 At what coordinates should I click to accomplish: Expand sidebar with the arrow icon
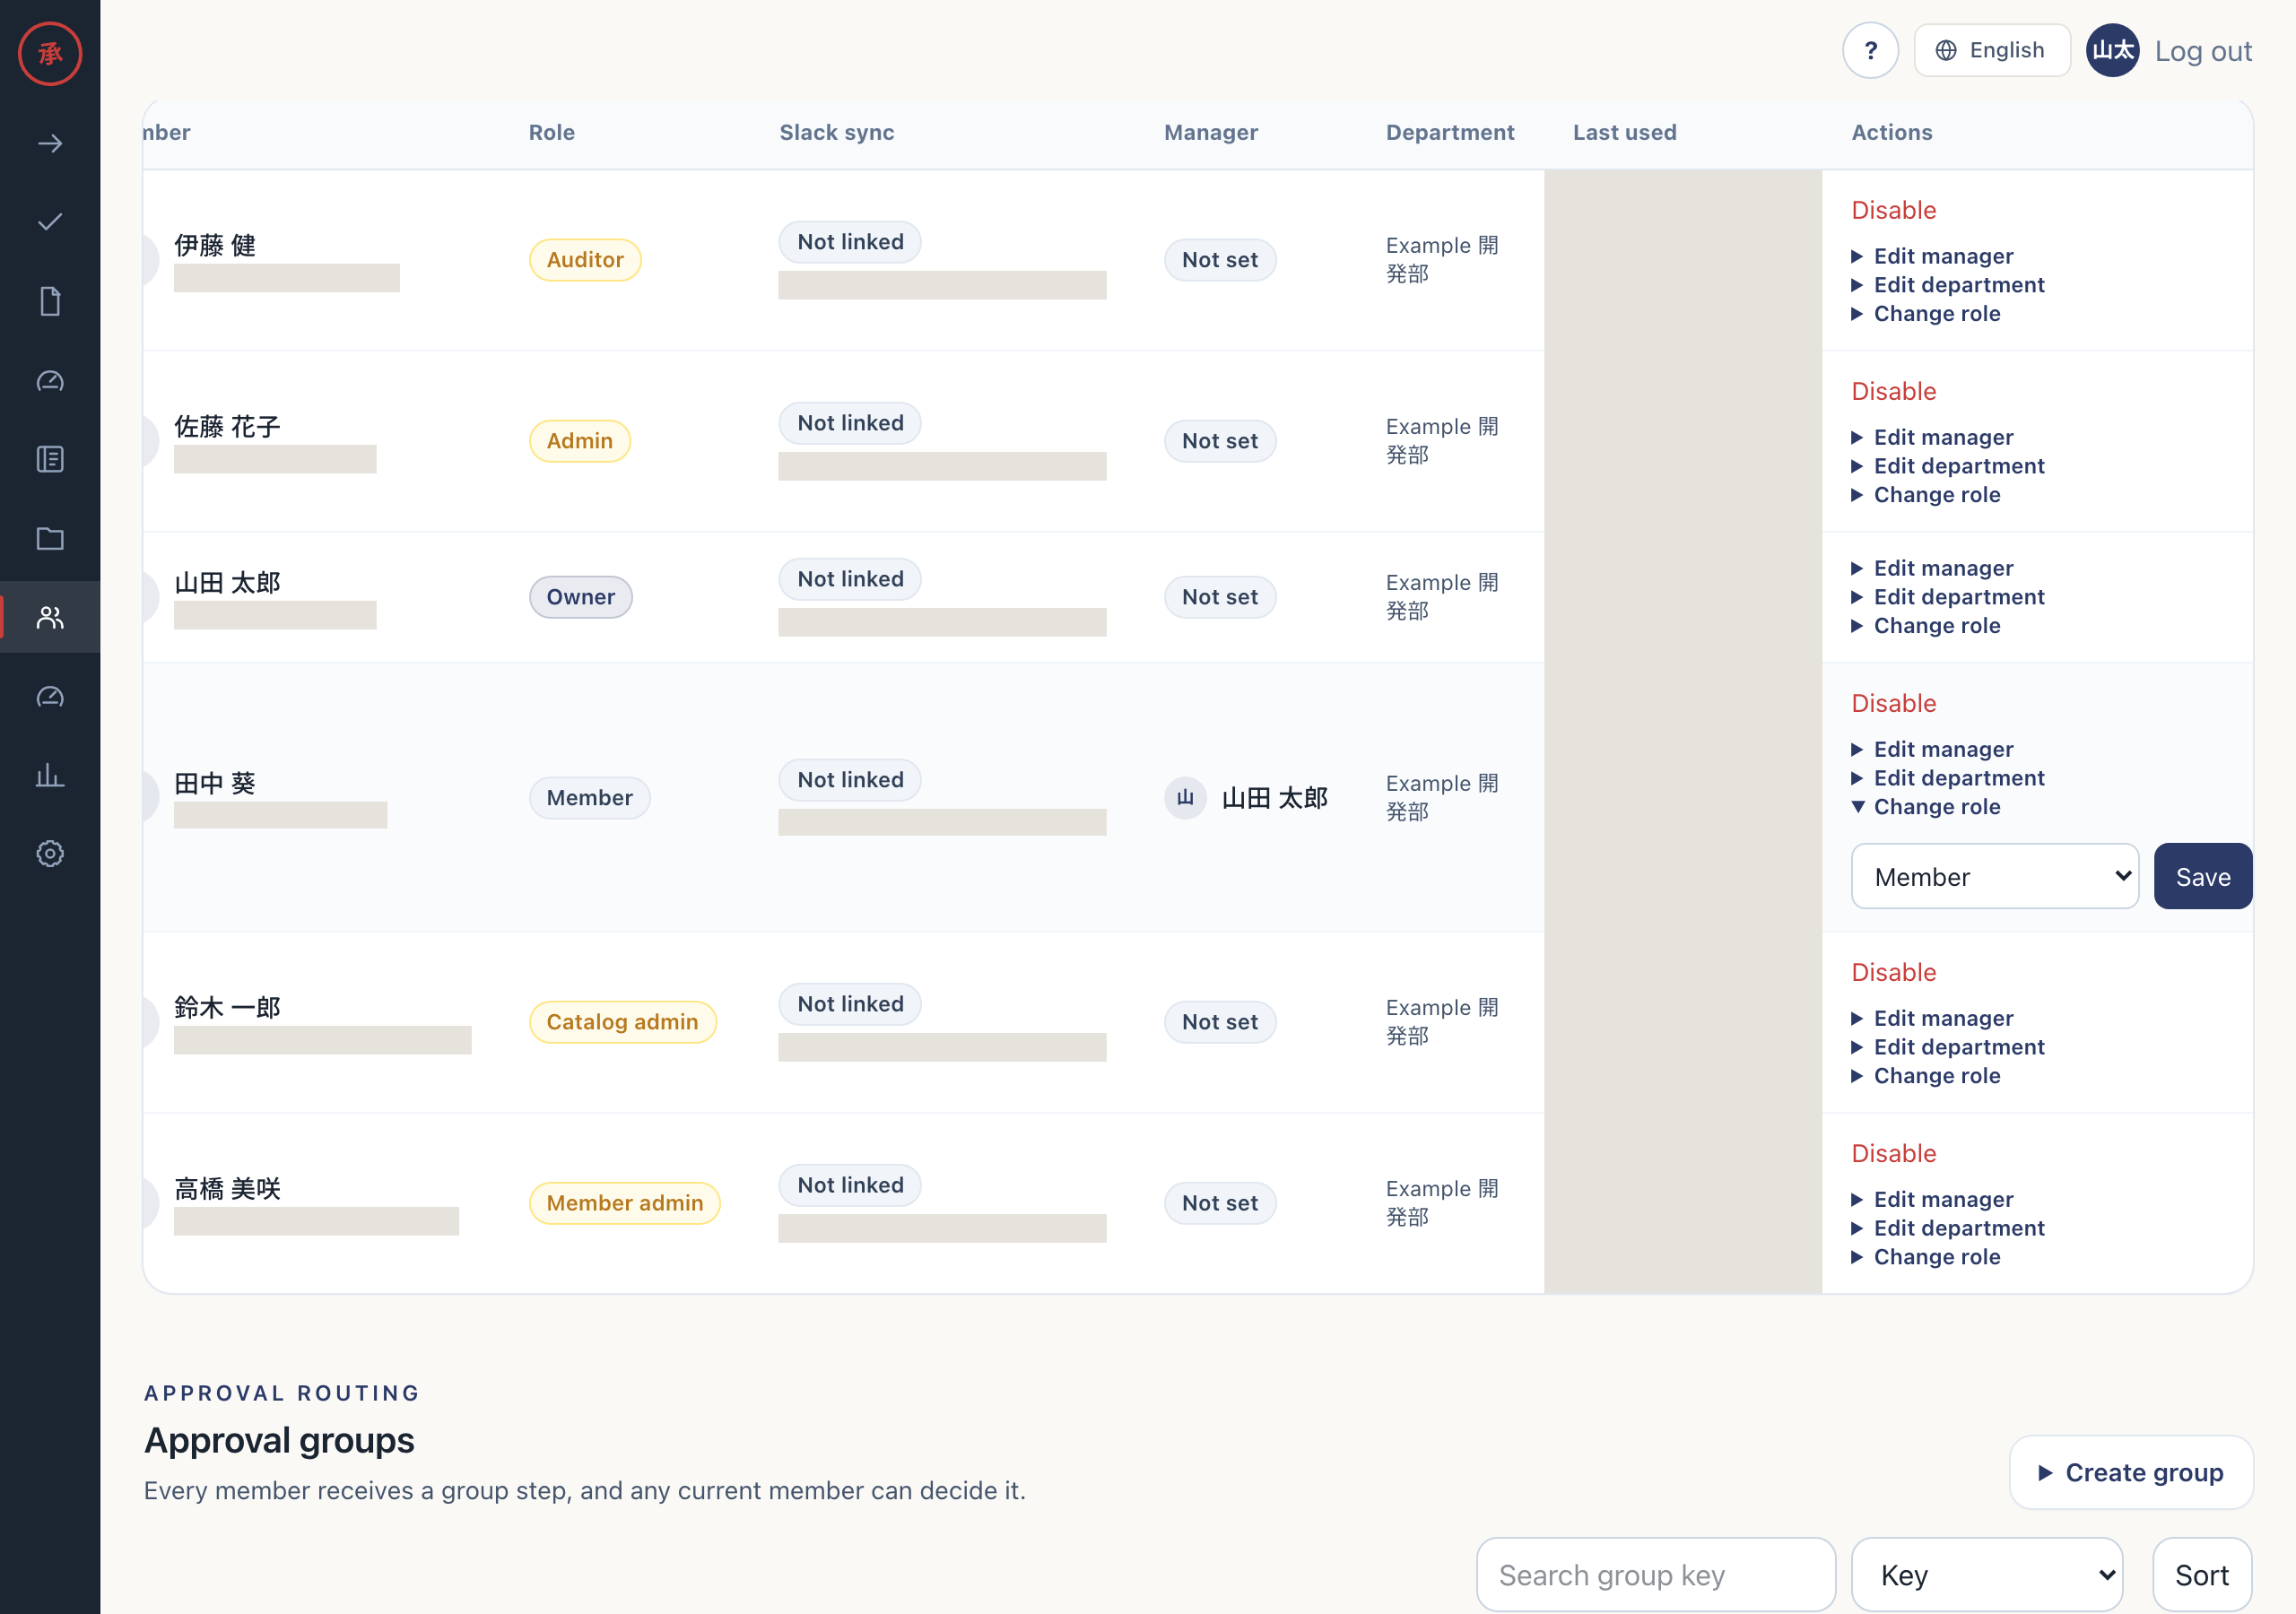[50, 144]
